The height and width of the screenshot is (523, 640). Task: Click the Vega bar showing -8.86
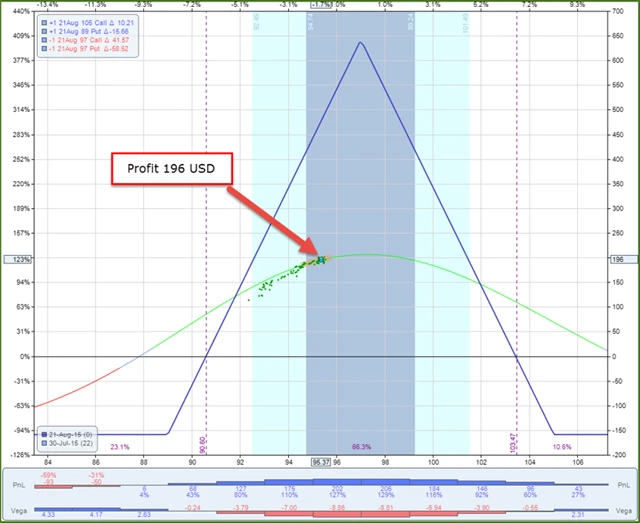coord(338,514)
